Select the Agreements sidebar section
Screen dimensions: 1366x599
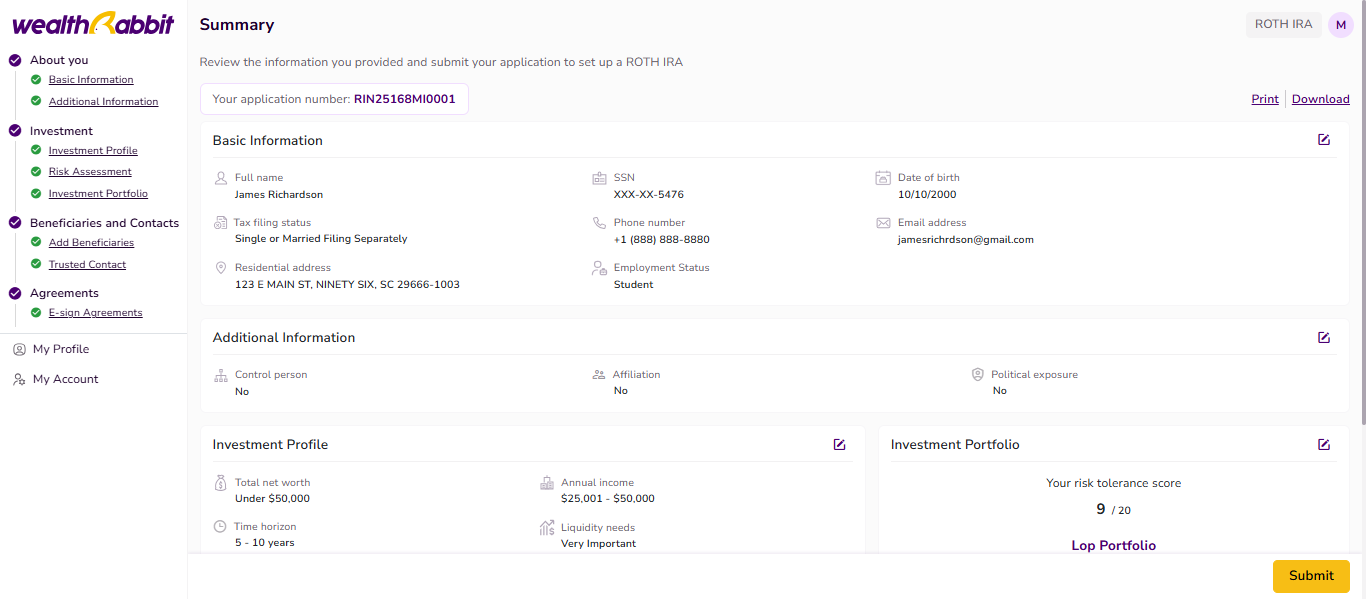[x=64, y=293]
